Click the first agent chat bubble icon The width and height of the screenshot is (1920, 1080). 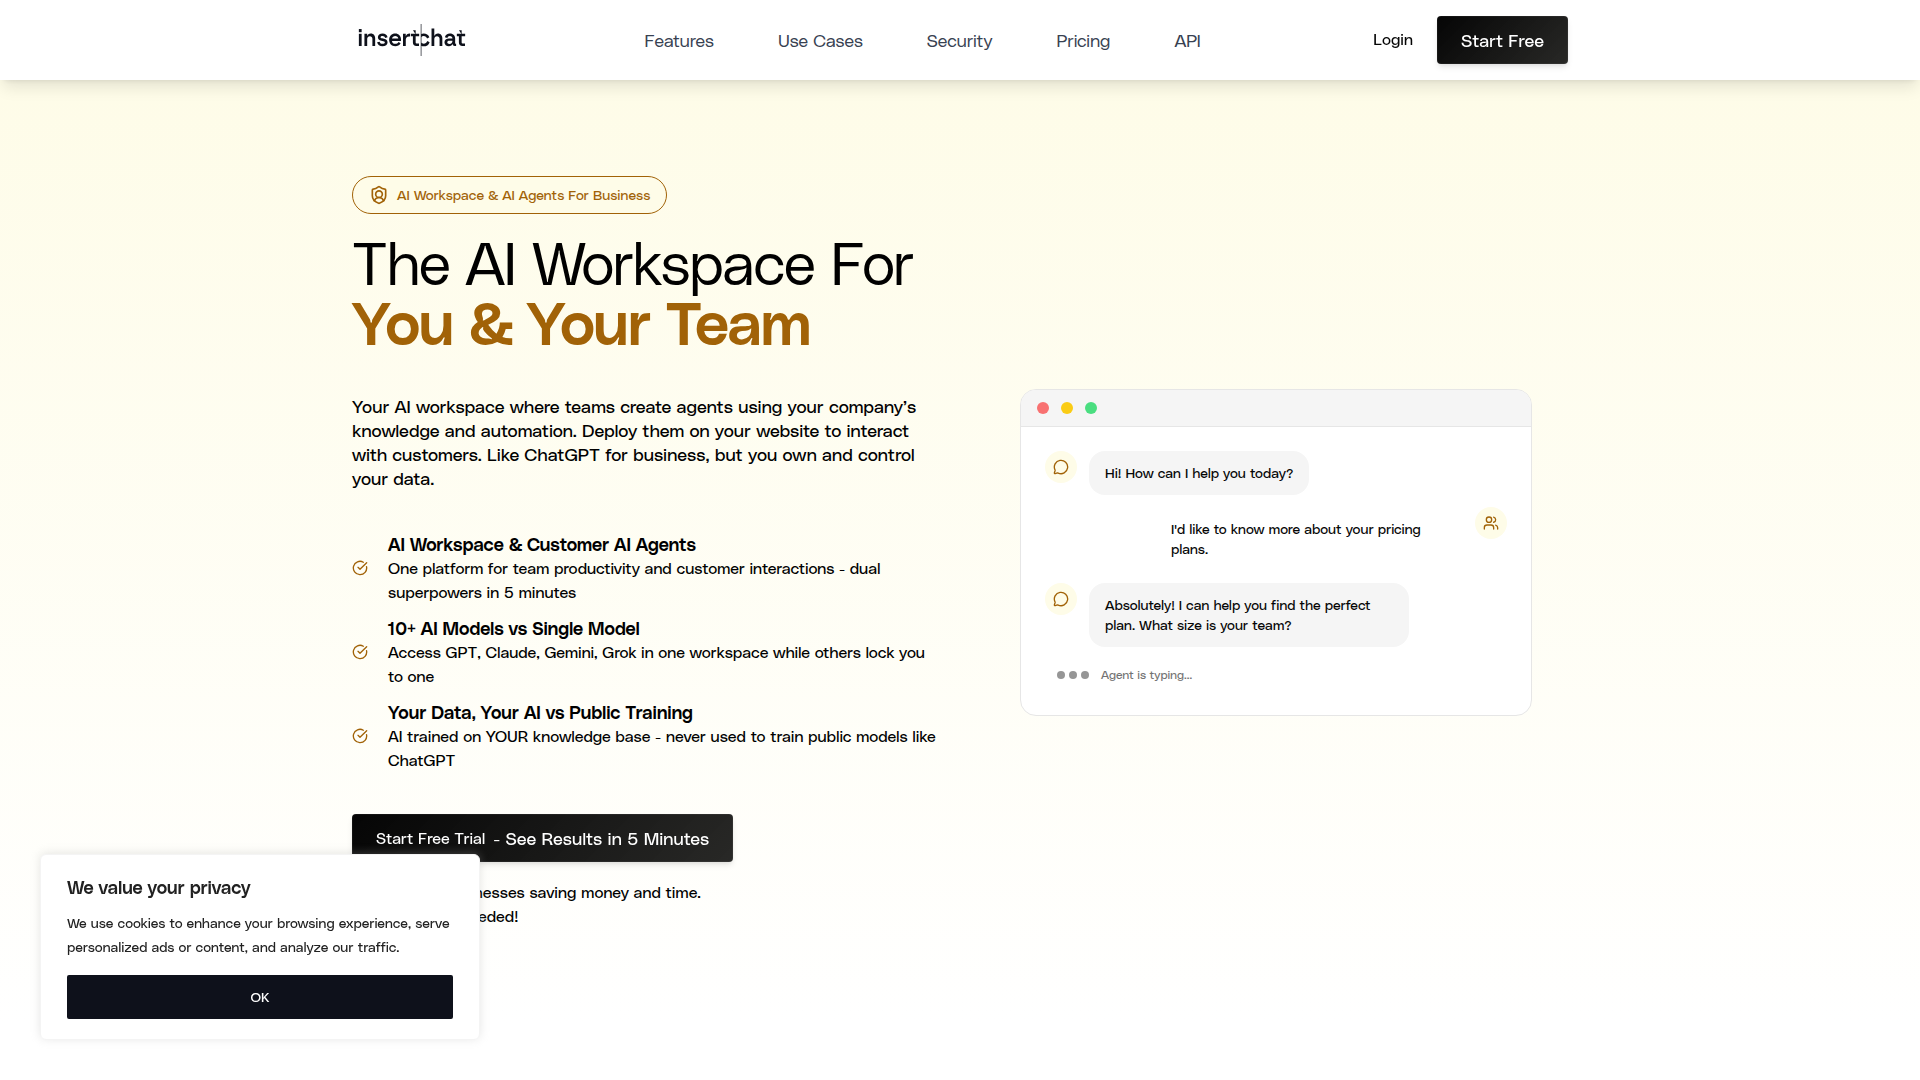tap(1061, 467)
